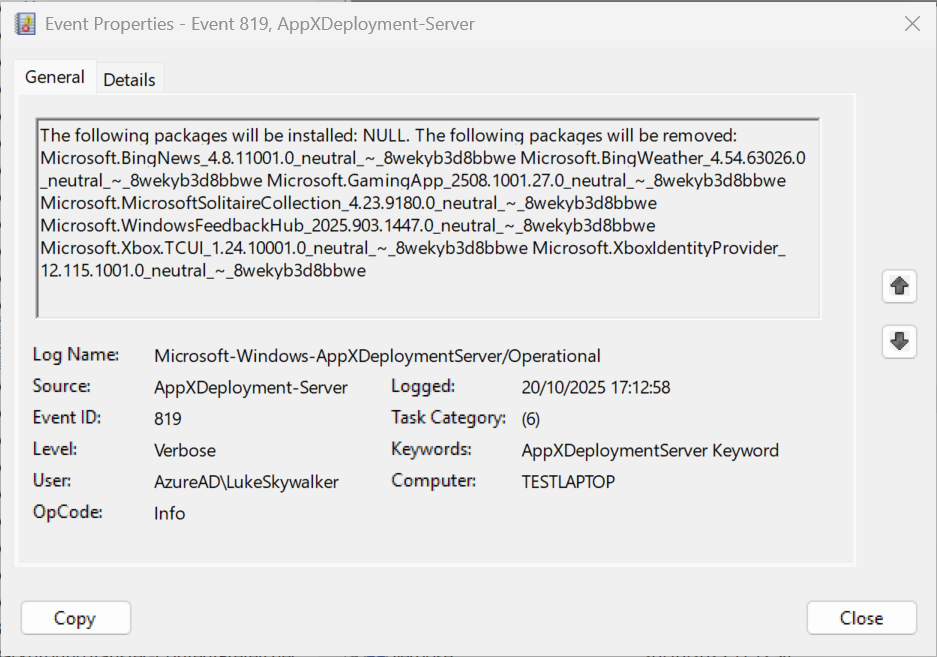
Task: Select the General tab
Action: [55, 77]
